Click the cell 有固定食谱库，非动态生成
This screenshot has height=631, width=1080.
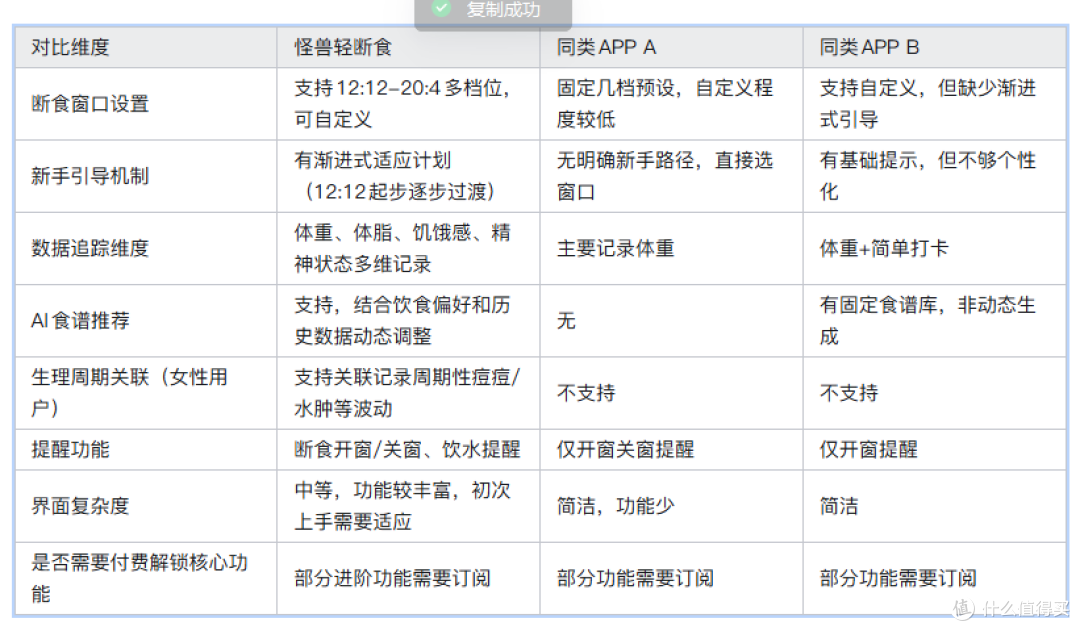pos(935,321)
